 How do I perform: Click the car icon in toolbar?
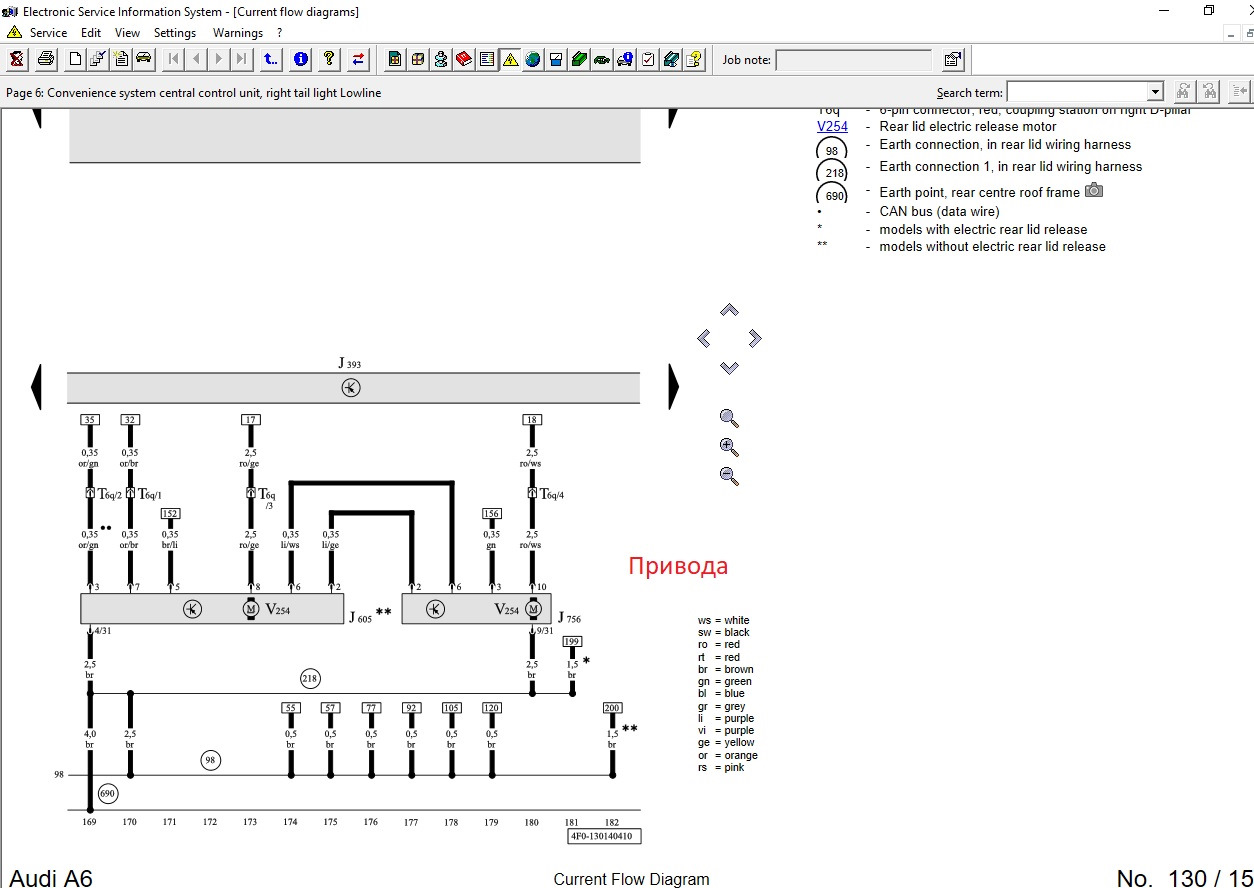pyautogui.click(x=144, y=59)
